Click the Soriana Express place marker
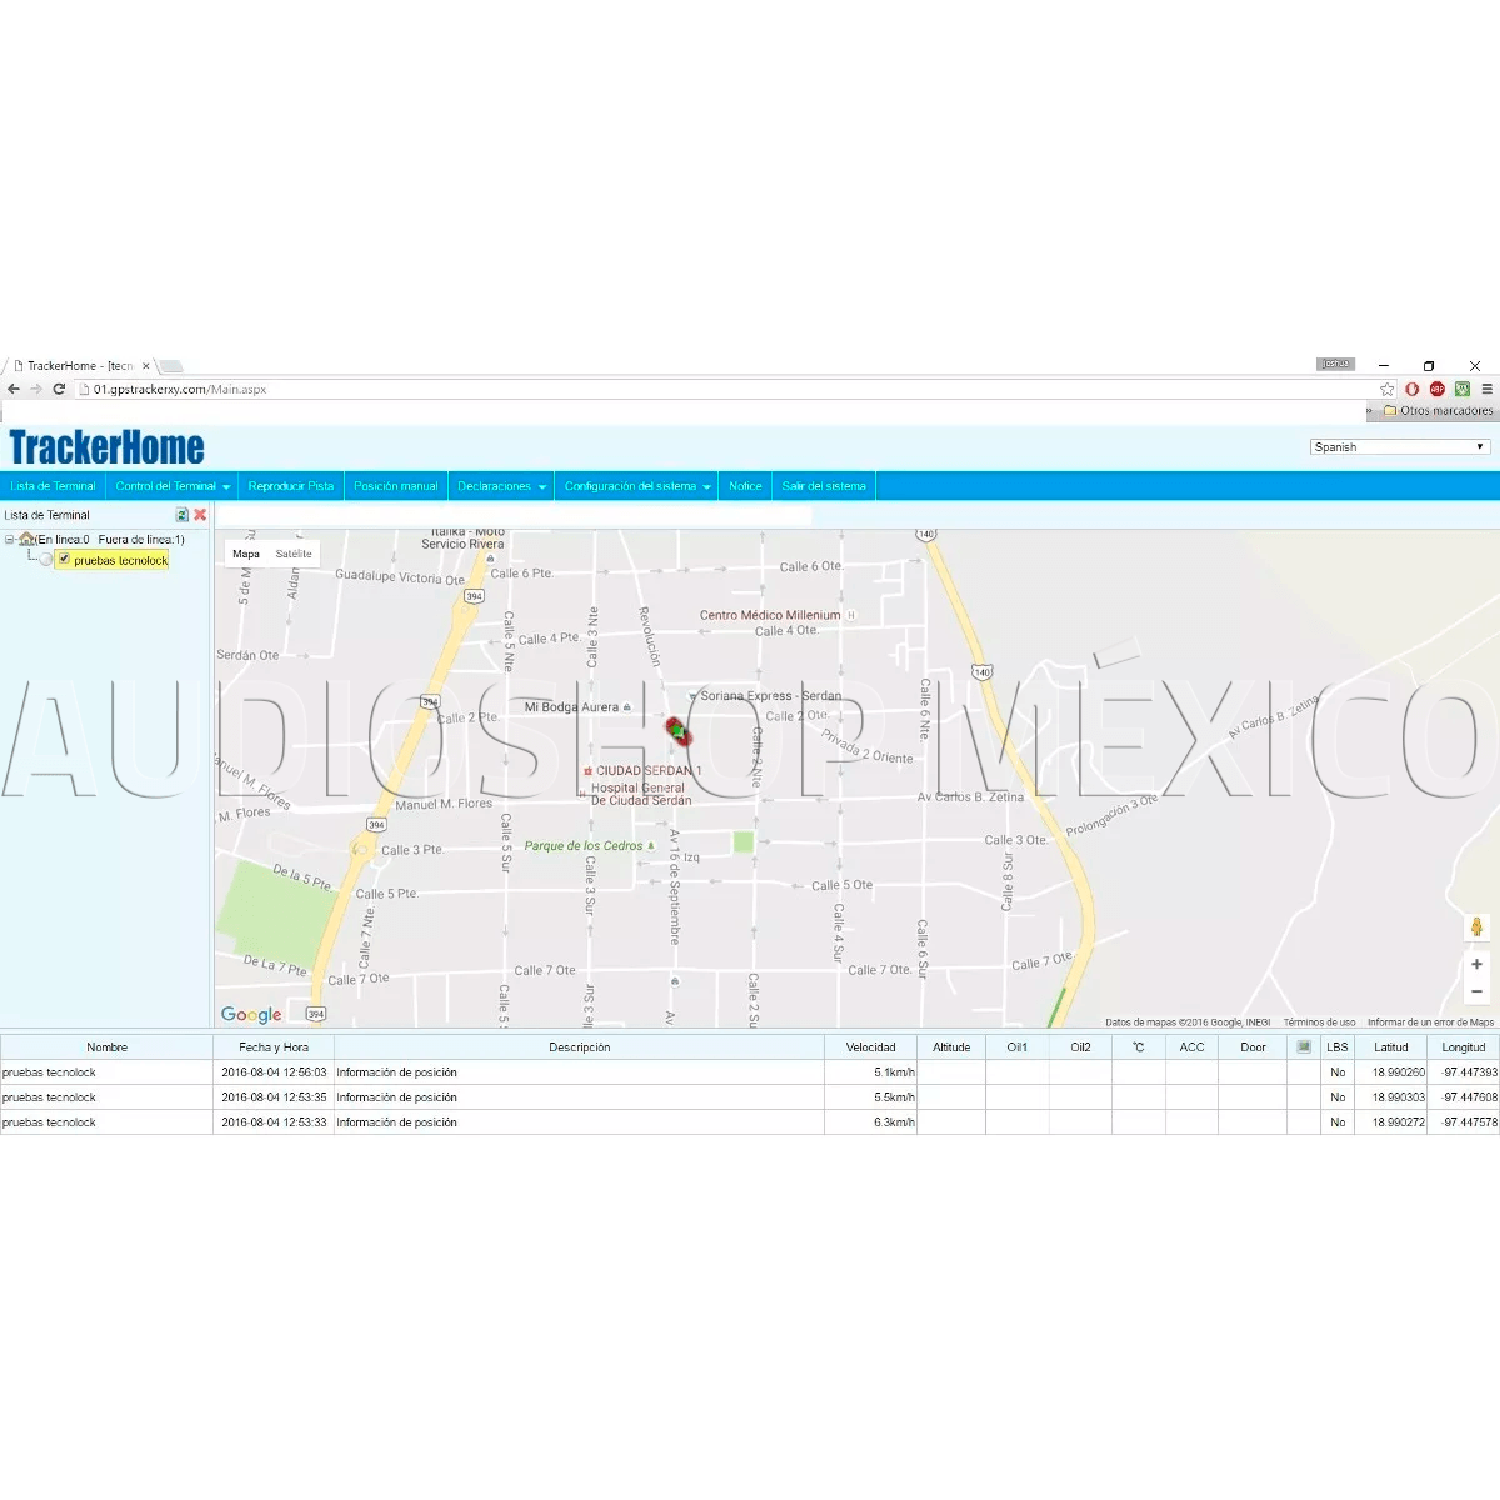Image resolution: width=1500 pixels, height=1500 pixels. (x=693, y=696)
